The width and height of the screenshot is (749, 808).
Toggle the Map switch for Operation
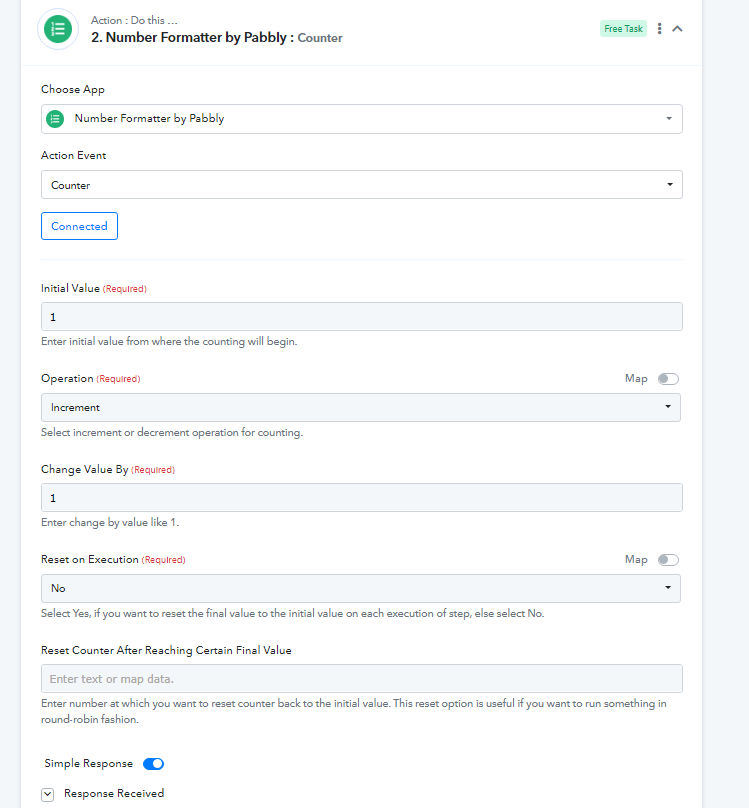tap(668, 379)
